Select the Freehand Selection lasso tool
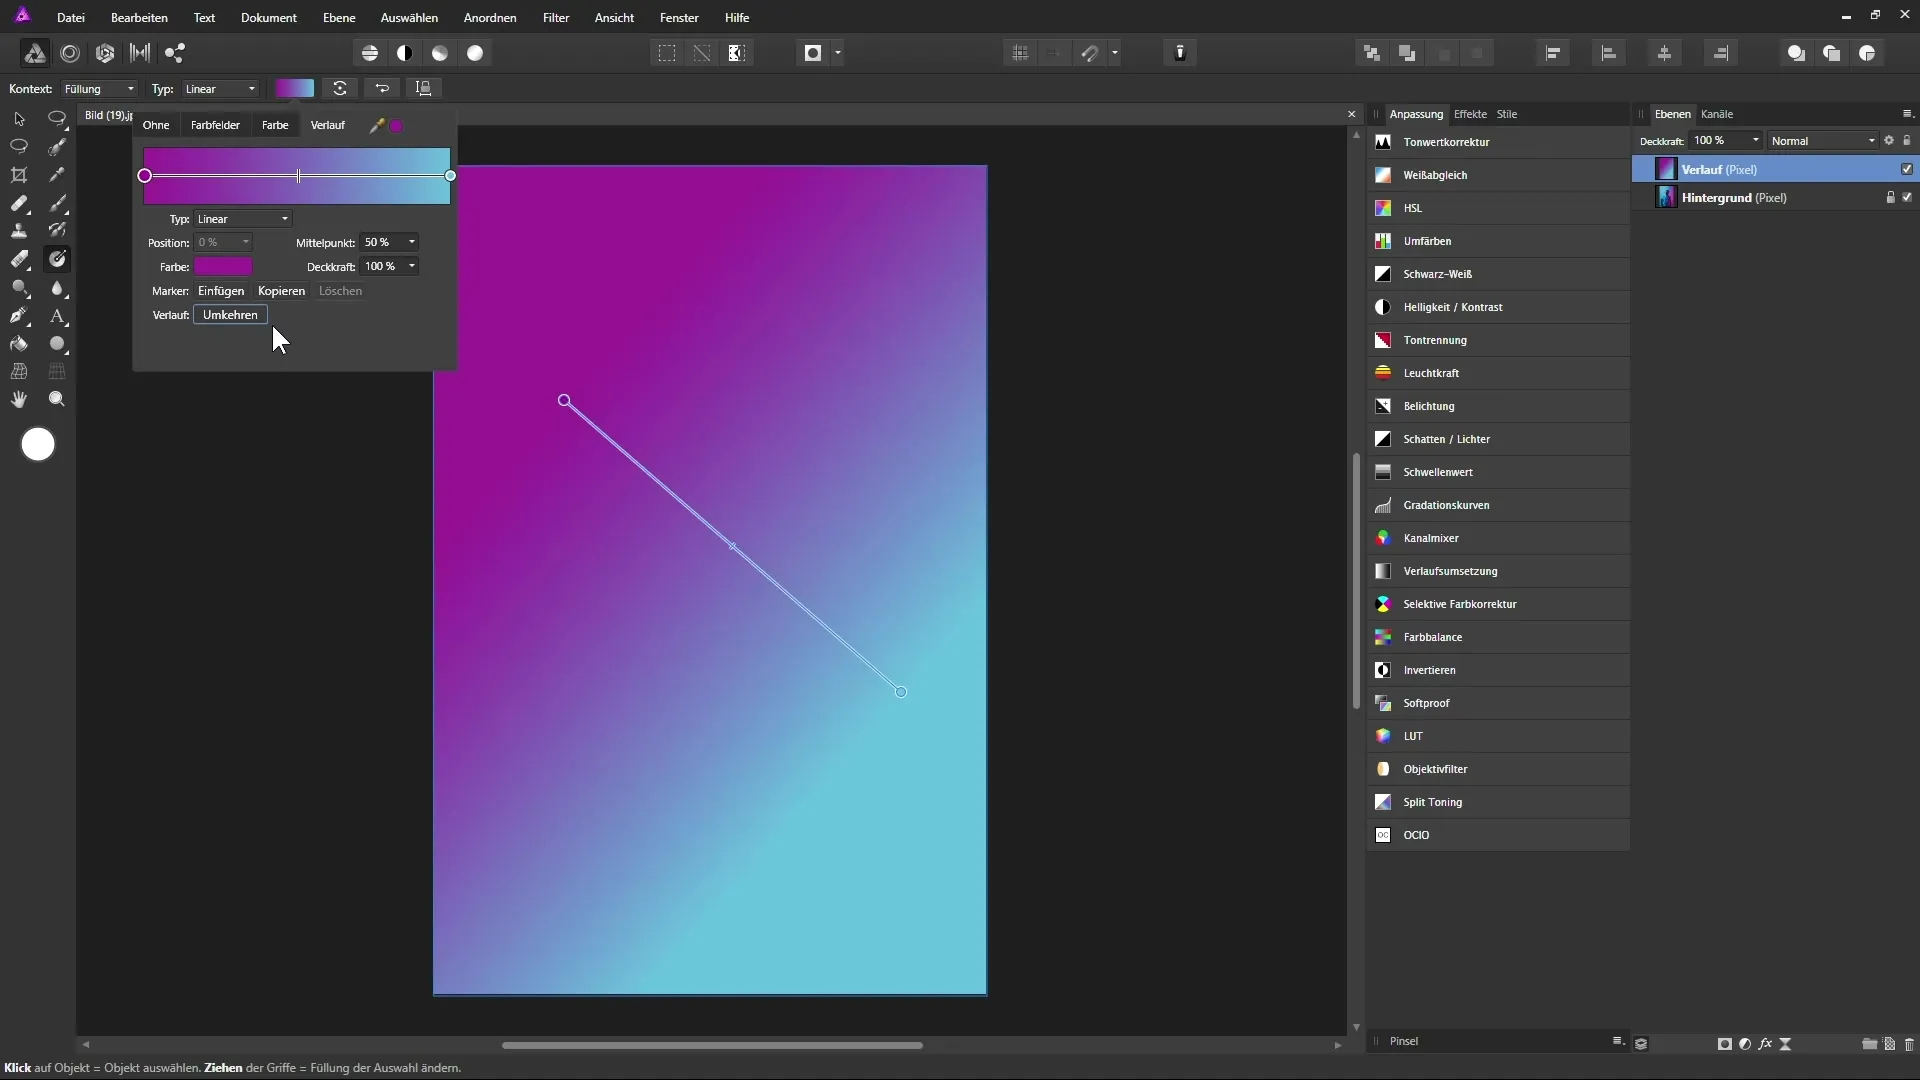 19,147
